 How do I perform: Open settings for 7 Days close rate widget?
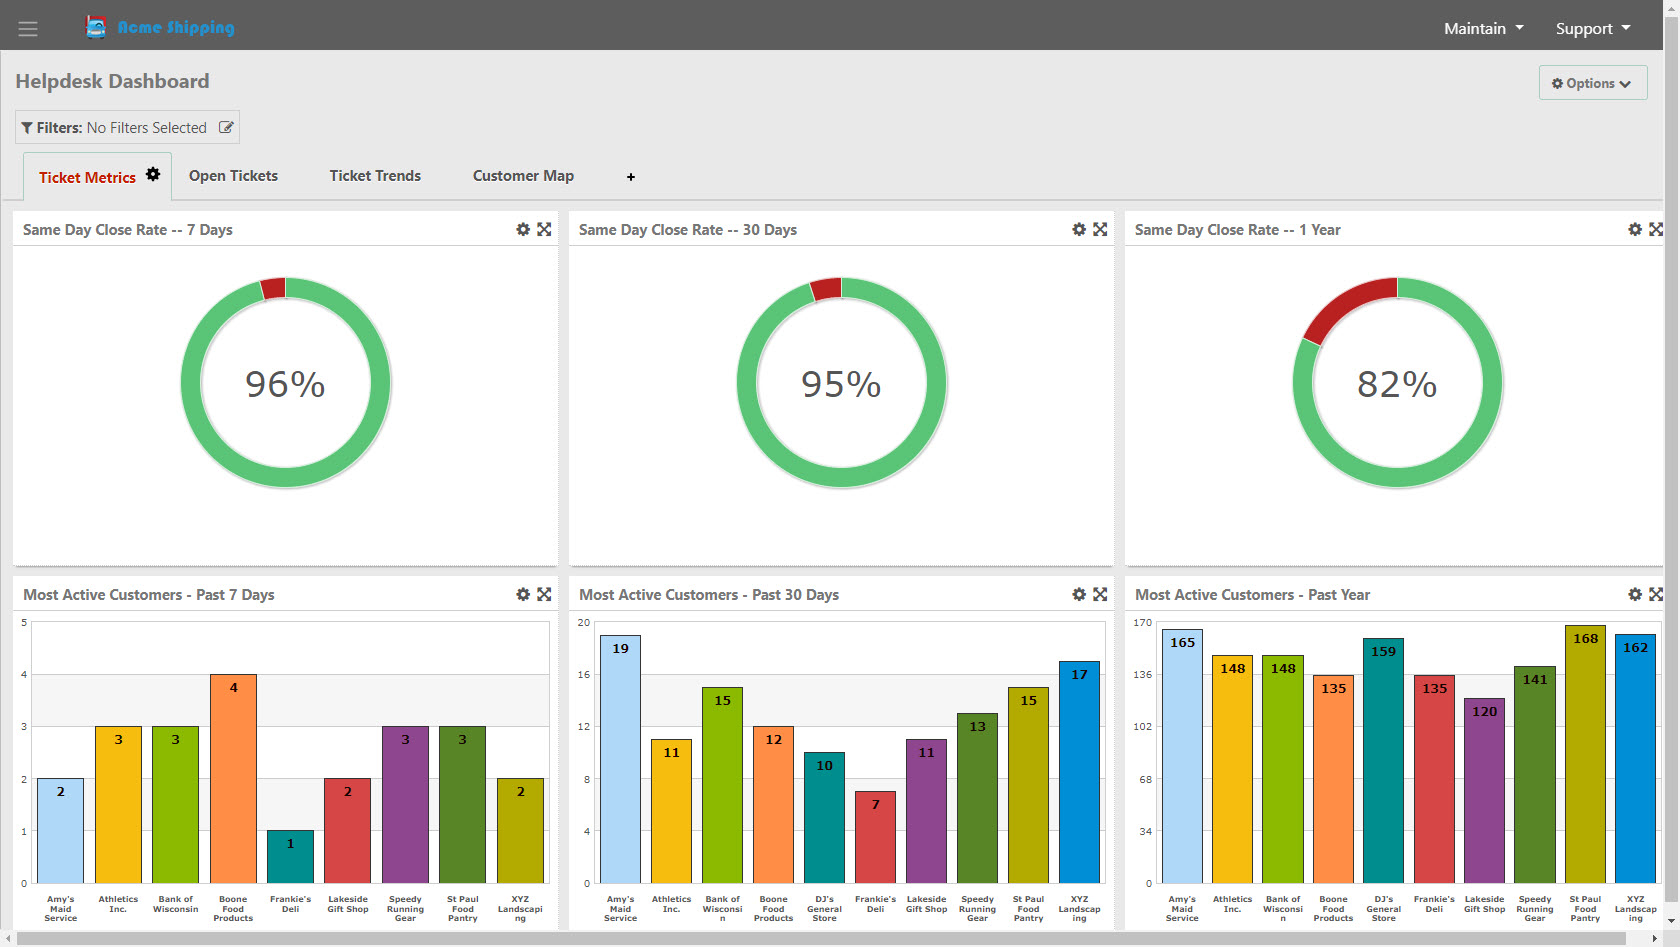tap(523, 229)
